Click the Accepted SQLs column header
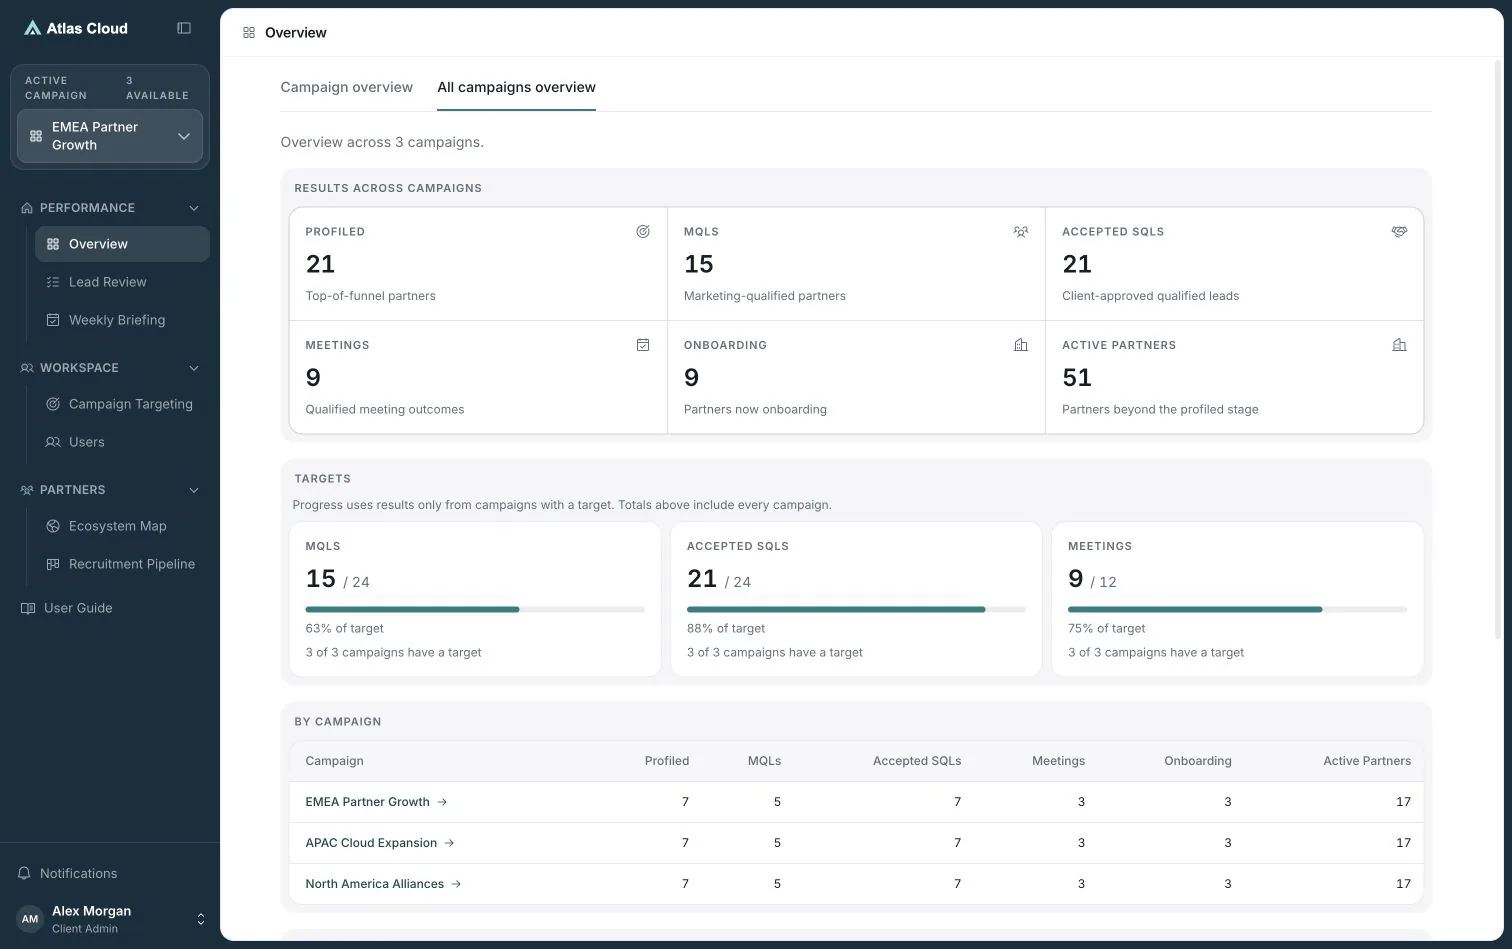Viewport: 1512px width, 949px height. (x=917, y=761)
